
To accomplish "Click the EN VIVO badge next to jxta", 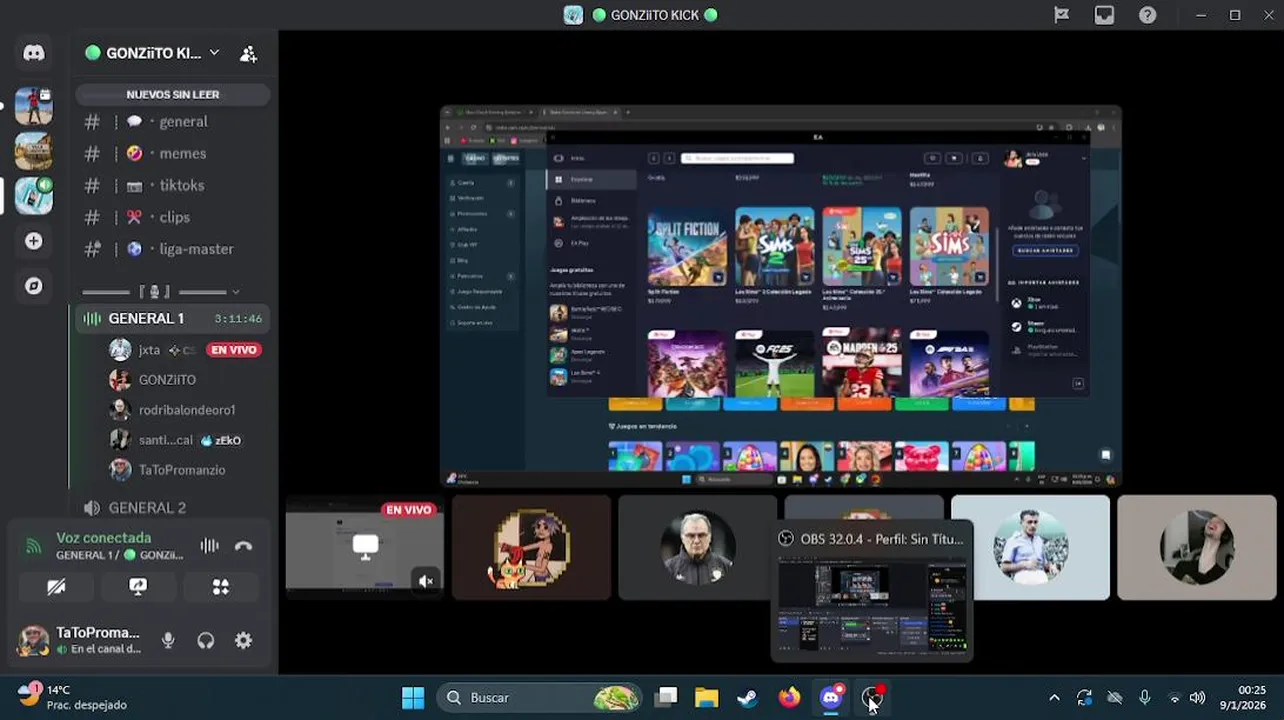I will 234,350.
